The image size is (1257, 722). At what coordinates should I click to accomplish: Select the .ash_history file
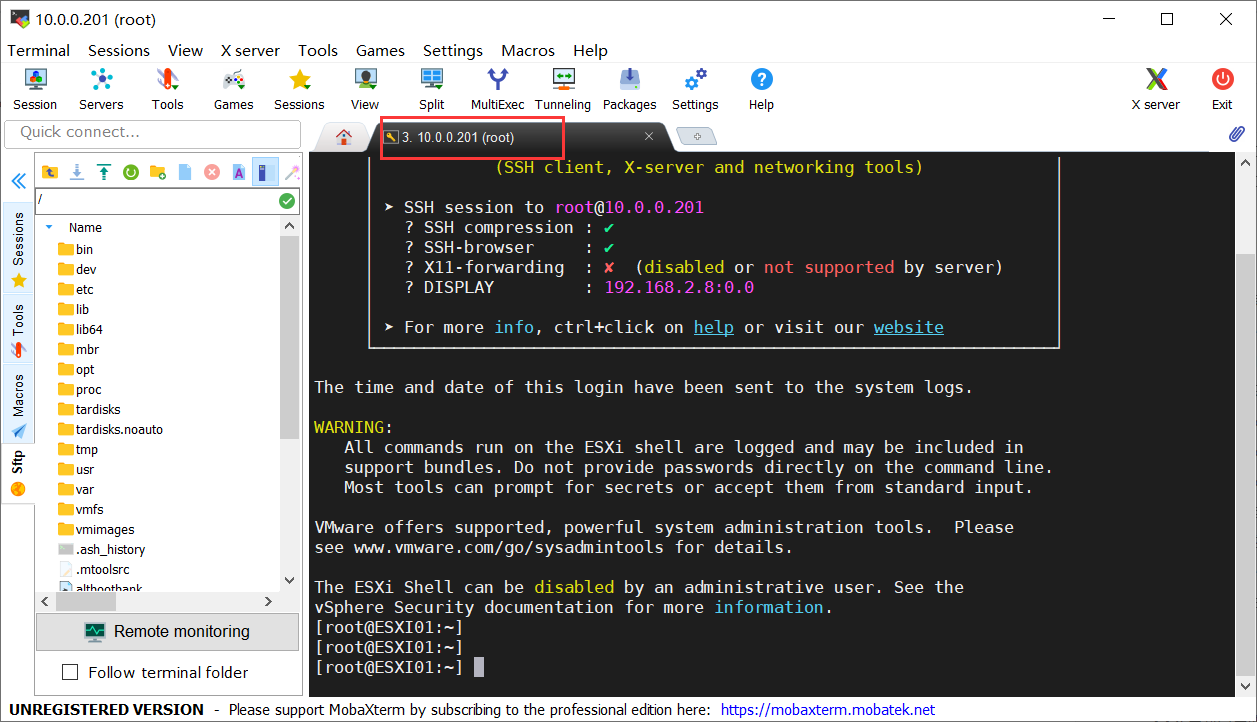point(102,549)
